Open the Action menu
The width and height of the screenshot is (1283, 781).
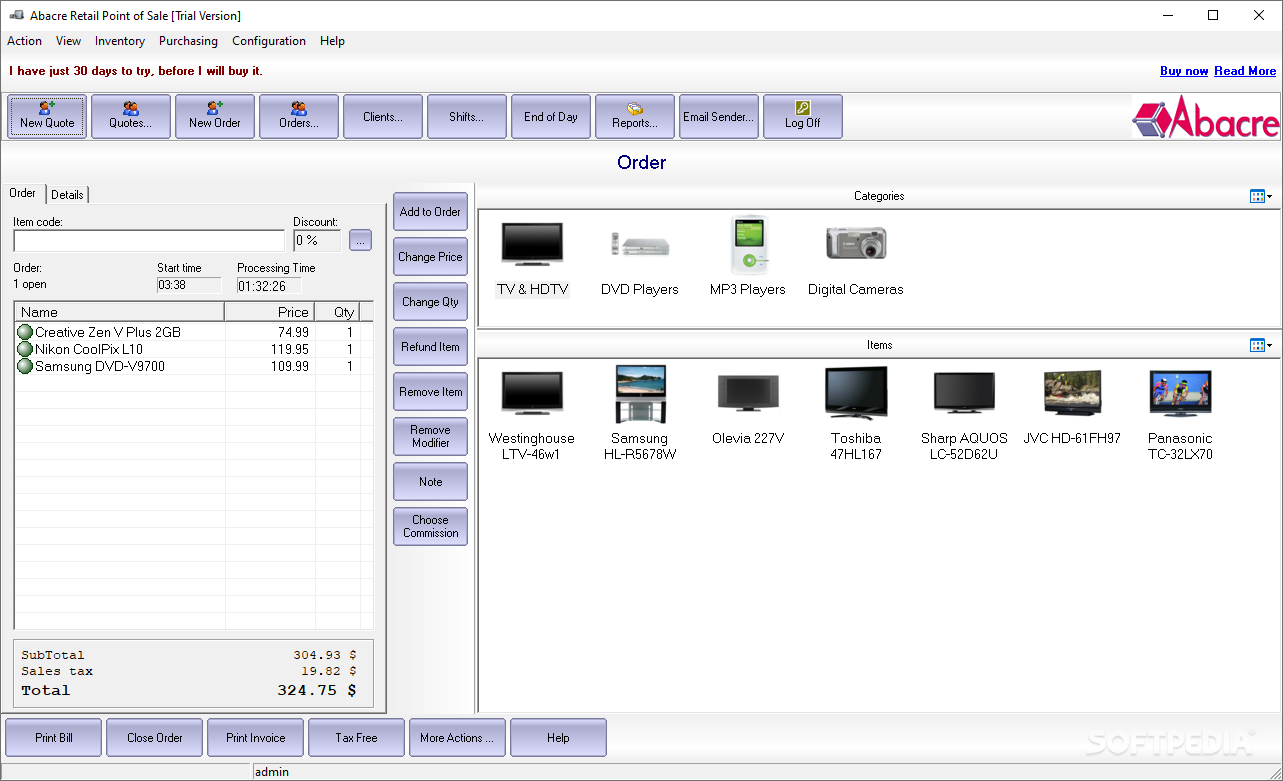pyautogui.click(x=24, y=41)
